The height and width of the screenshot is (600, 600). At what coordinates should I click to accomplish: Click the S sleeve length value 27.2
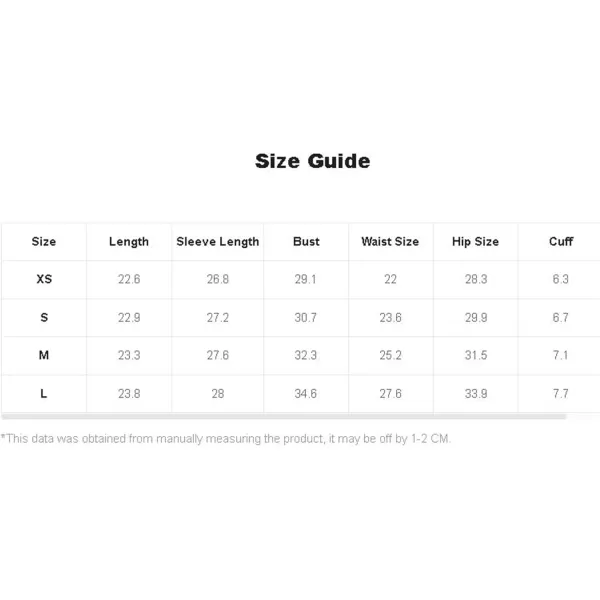pyautogui.click(x=218, y=318)
